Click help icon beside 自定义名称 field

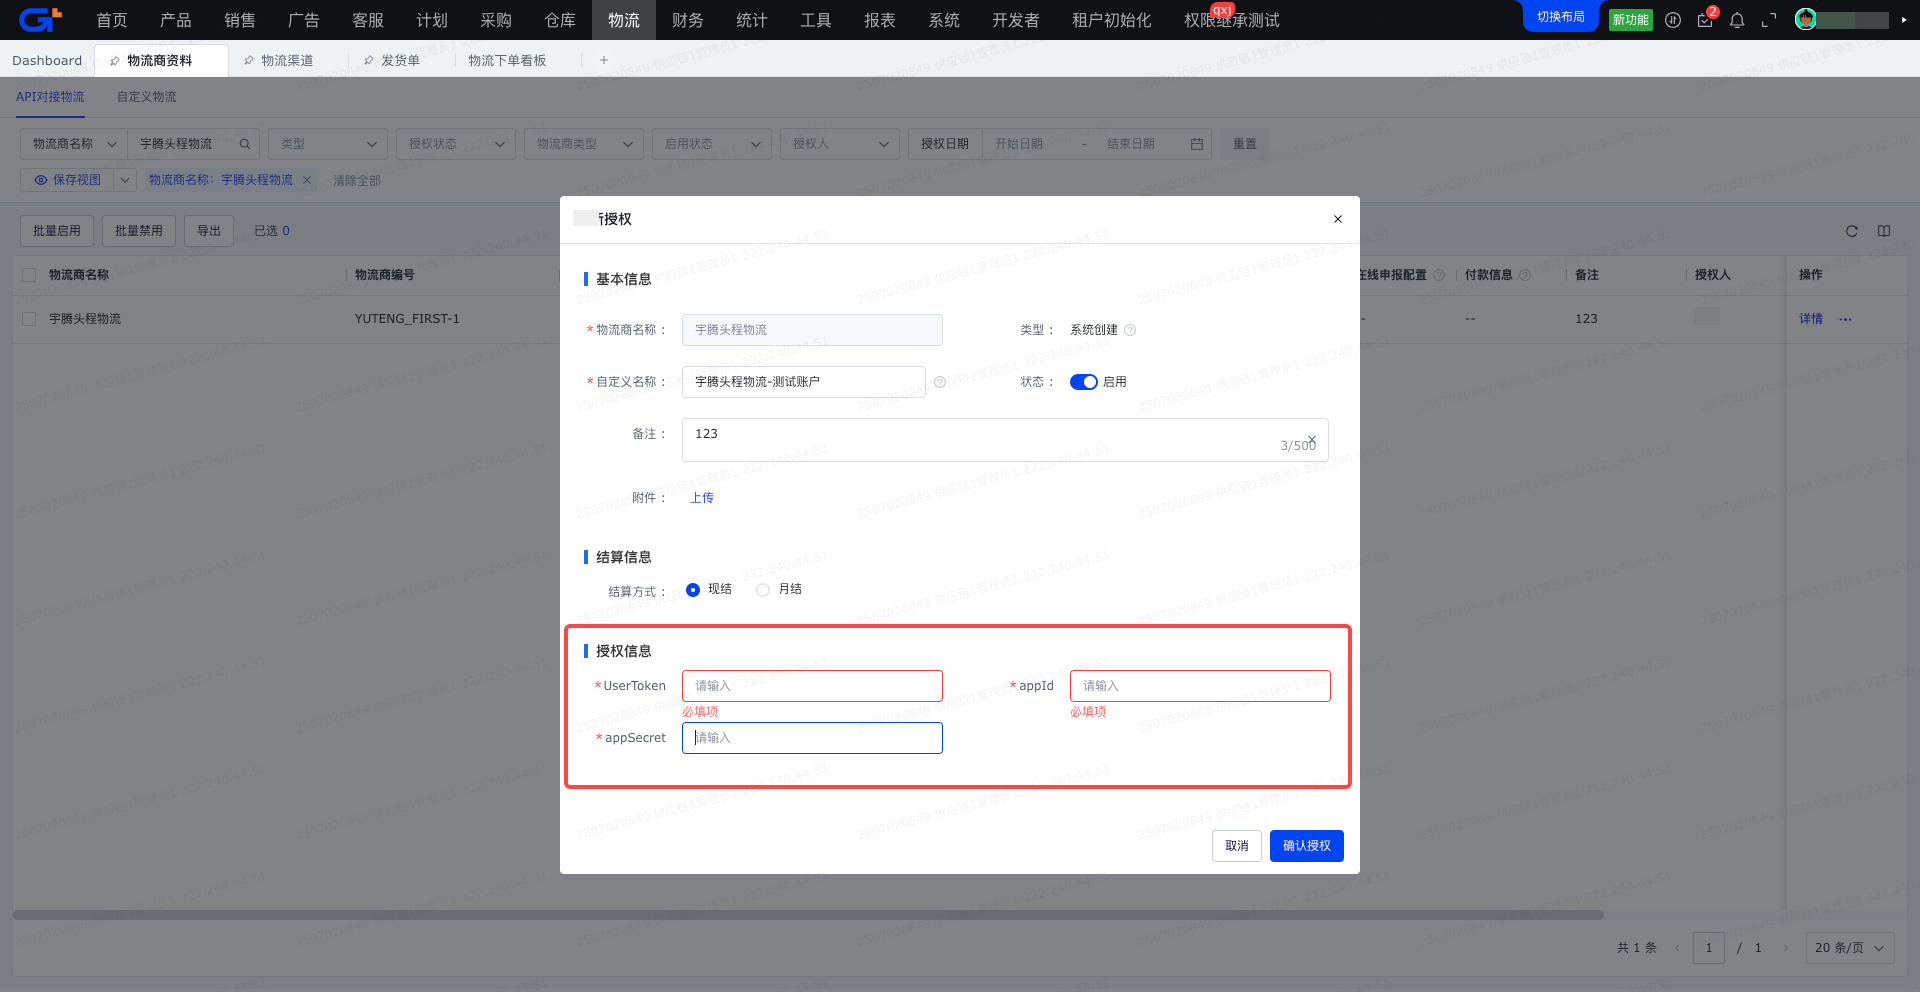pos(940,382)
